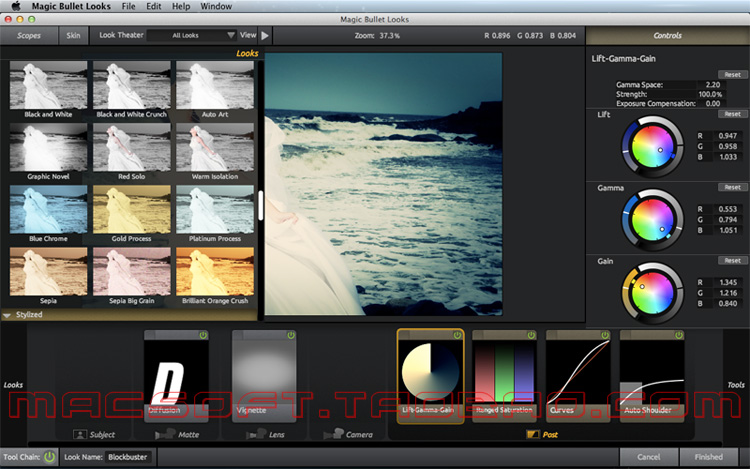750x469 pixels.
Task: Select the Vignette tool card
Action: coord(264,376)
